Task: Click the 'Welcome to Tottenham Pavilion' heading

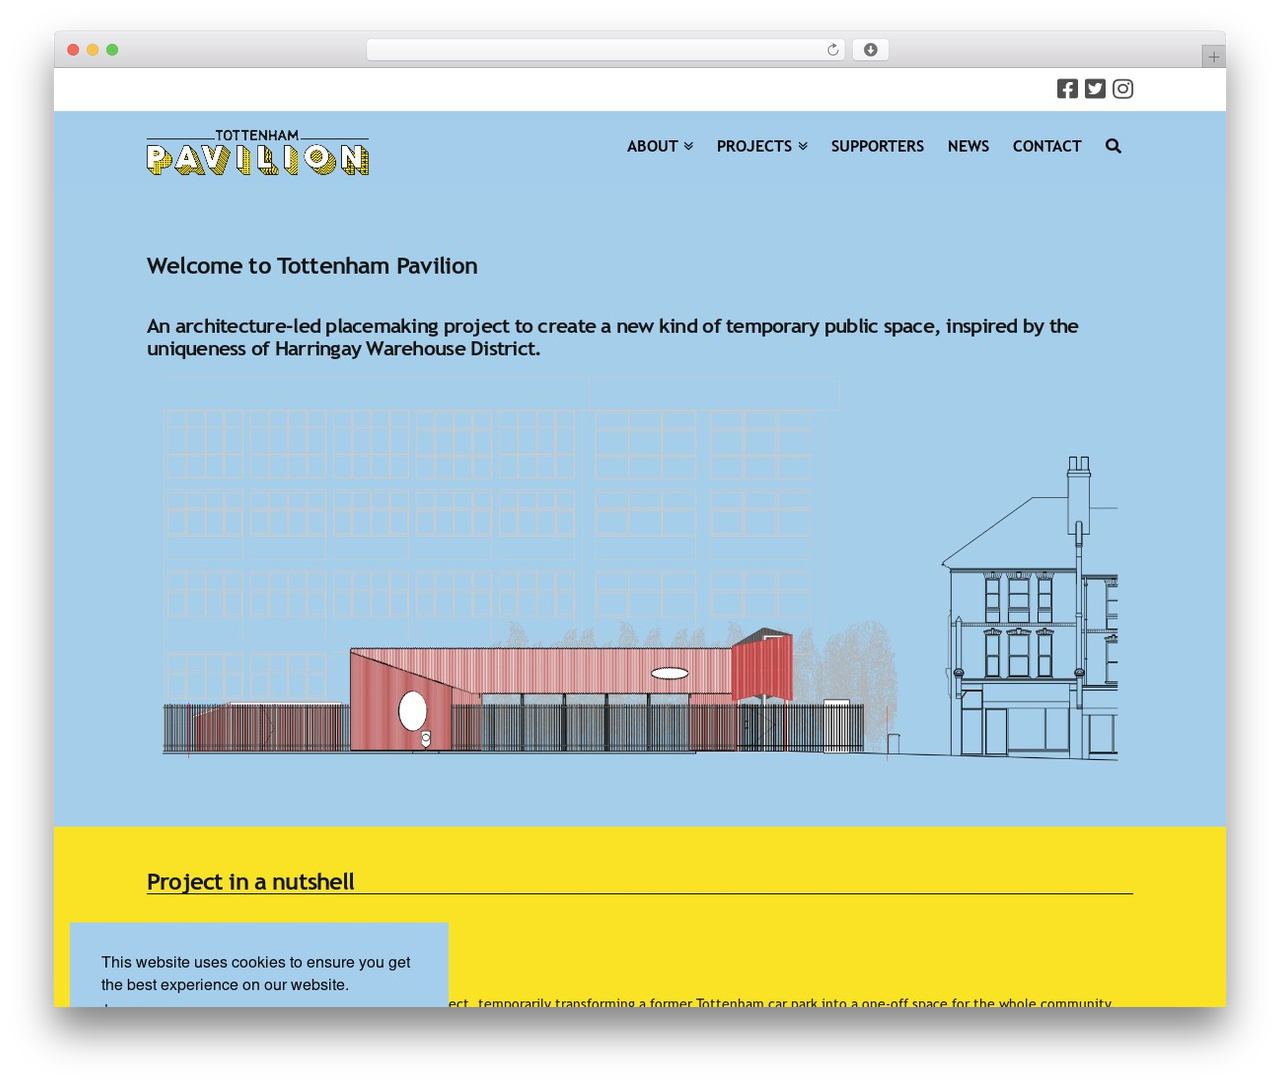Action: point(312,266)
